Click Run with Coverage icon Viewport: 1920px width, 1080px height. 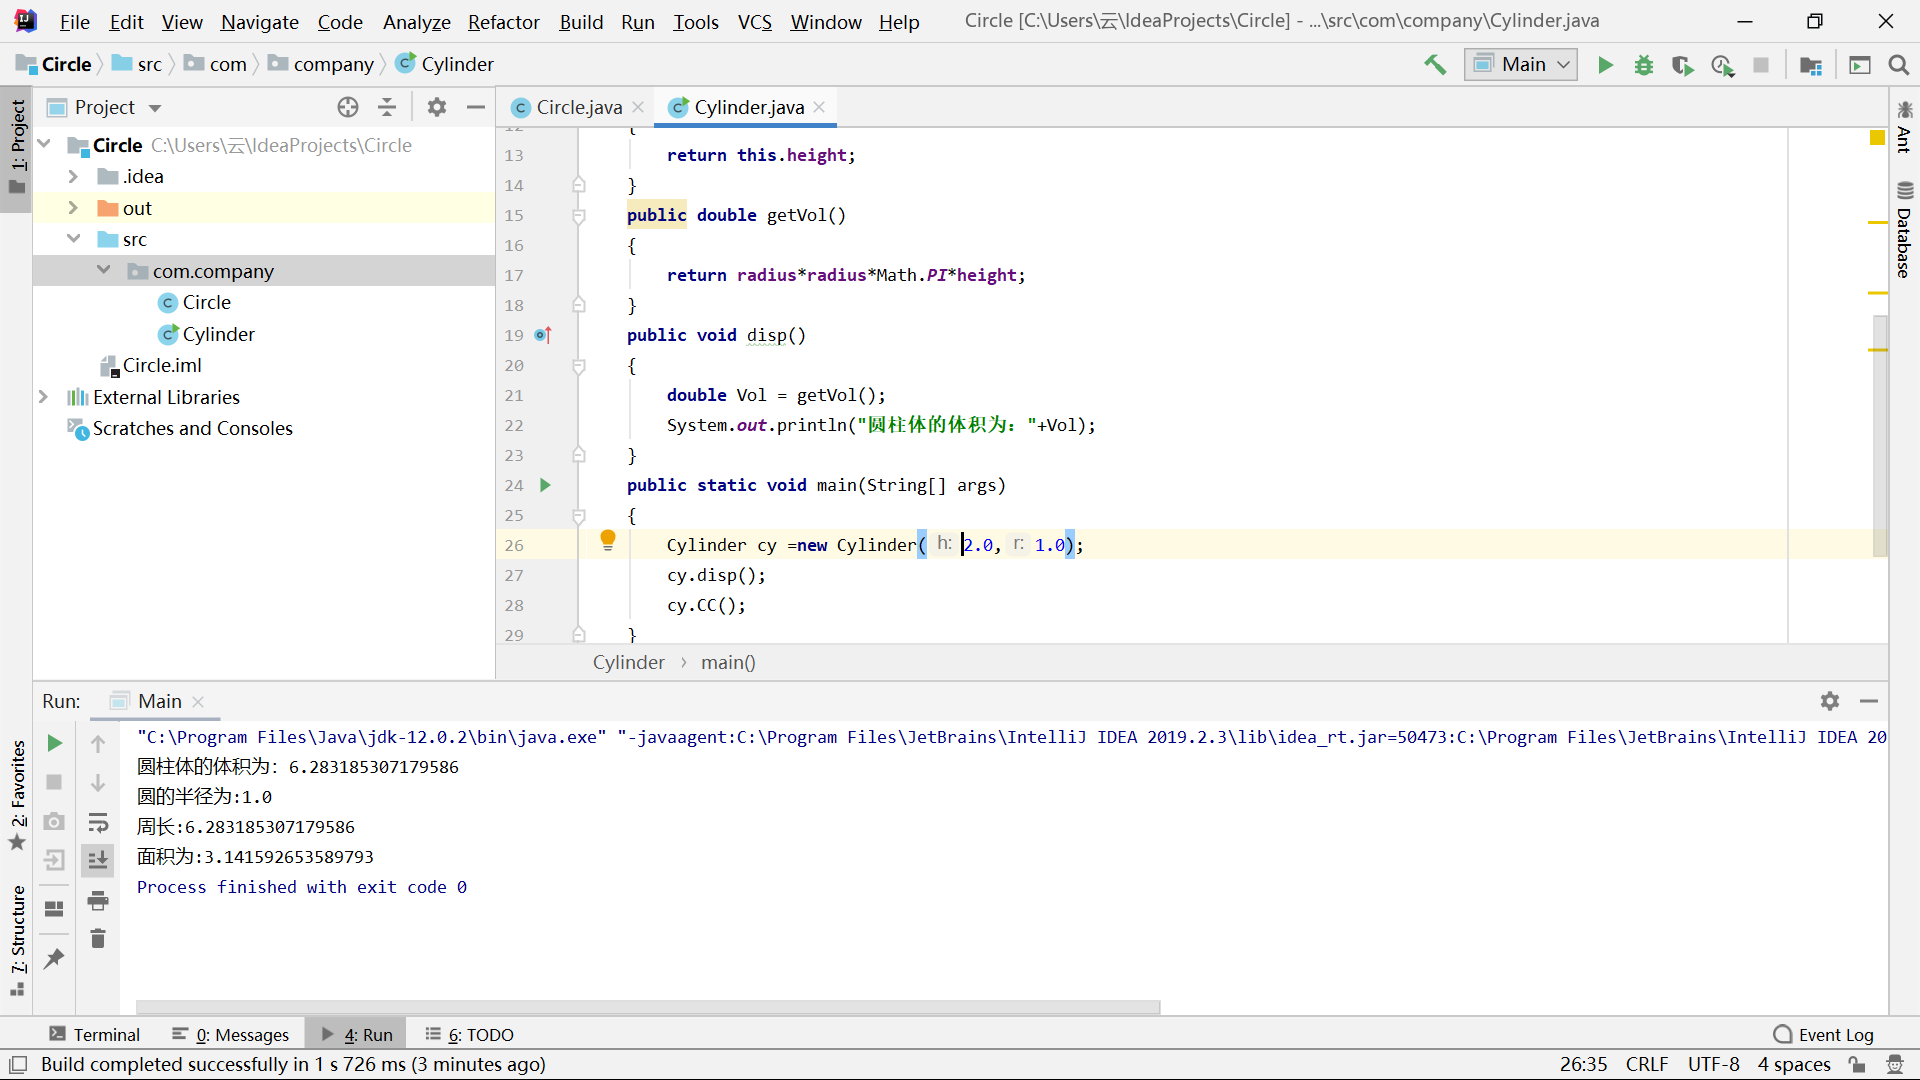1682,65
